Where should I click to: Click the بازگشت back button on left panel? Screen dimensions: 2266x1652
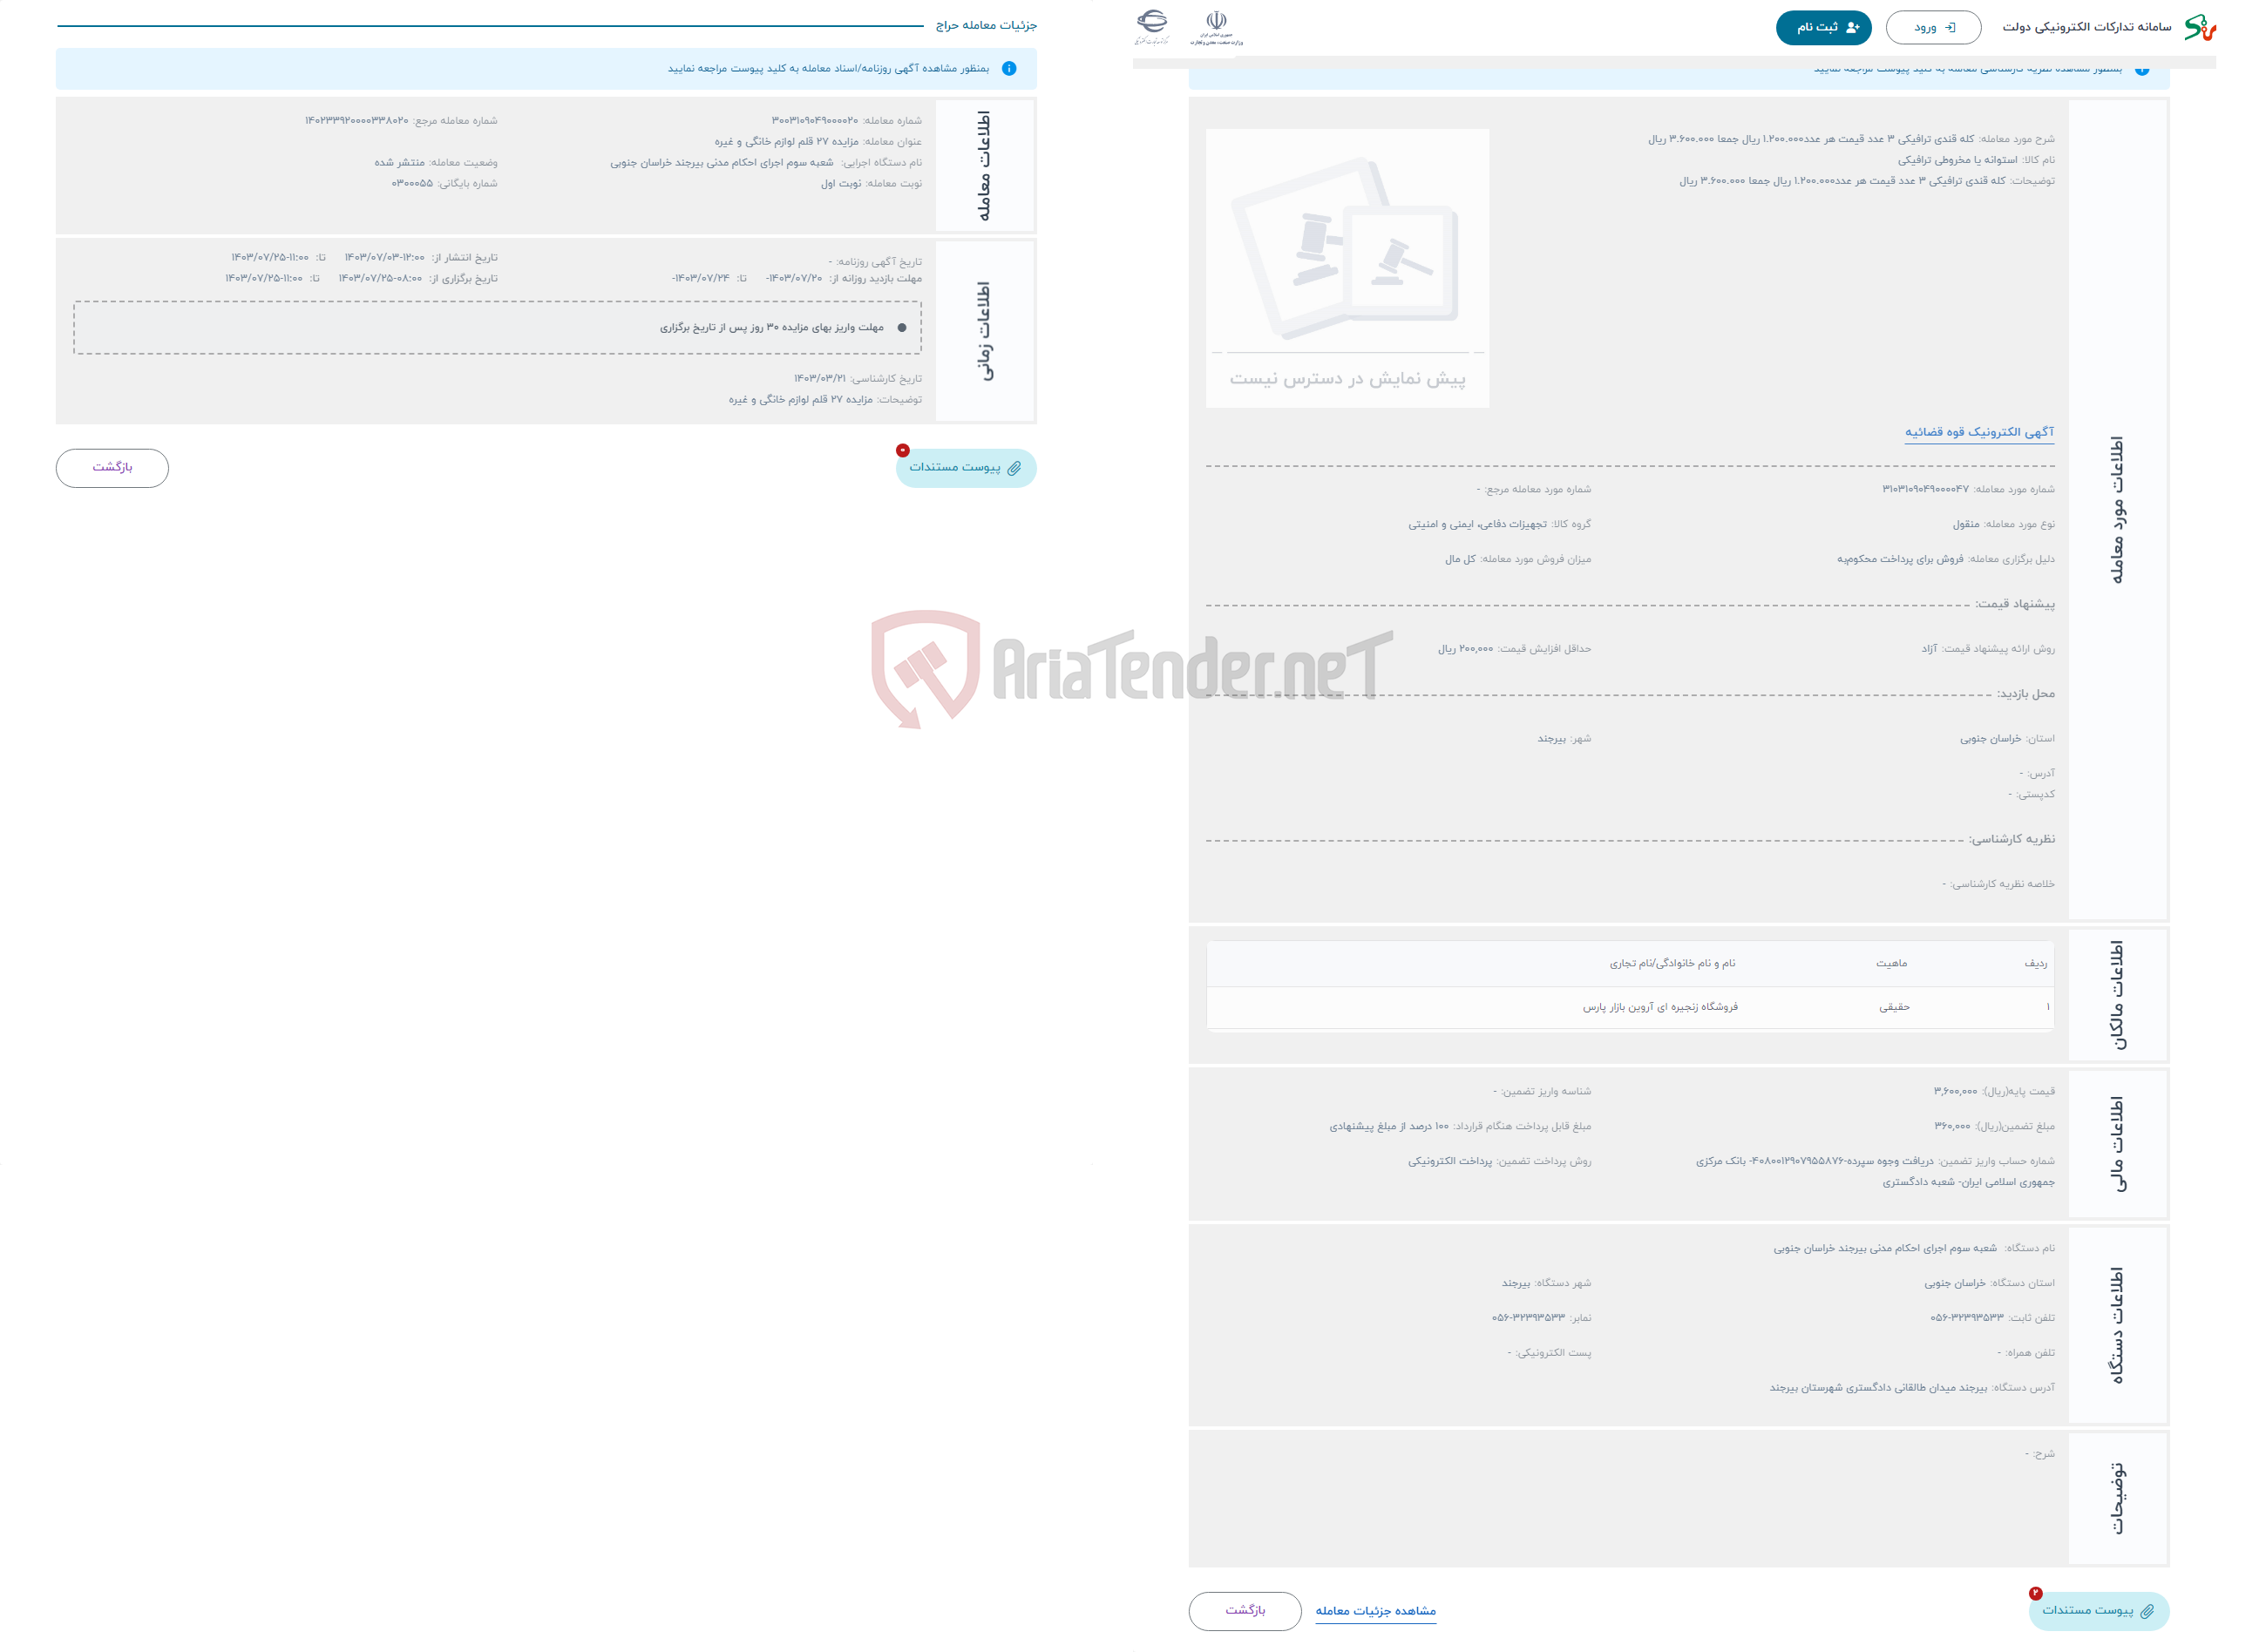[112, 466]
